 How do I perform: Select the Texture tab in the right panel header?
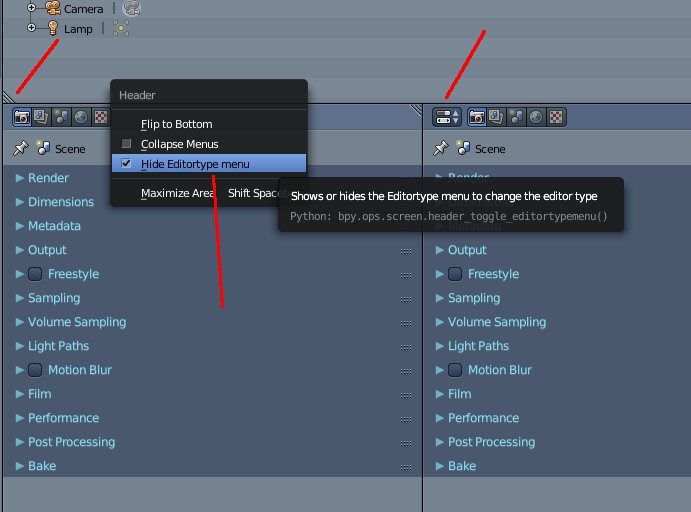click(556, 117)
